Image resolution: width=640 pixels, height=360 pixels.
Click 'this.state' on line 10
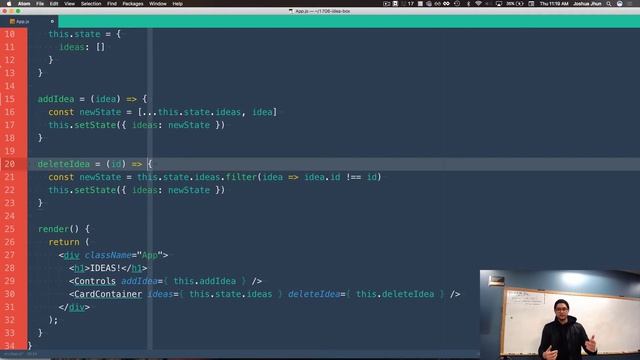coord(74,34)
